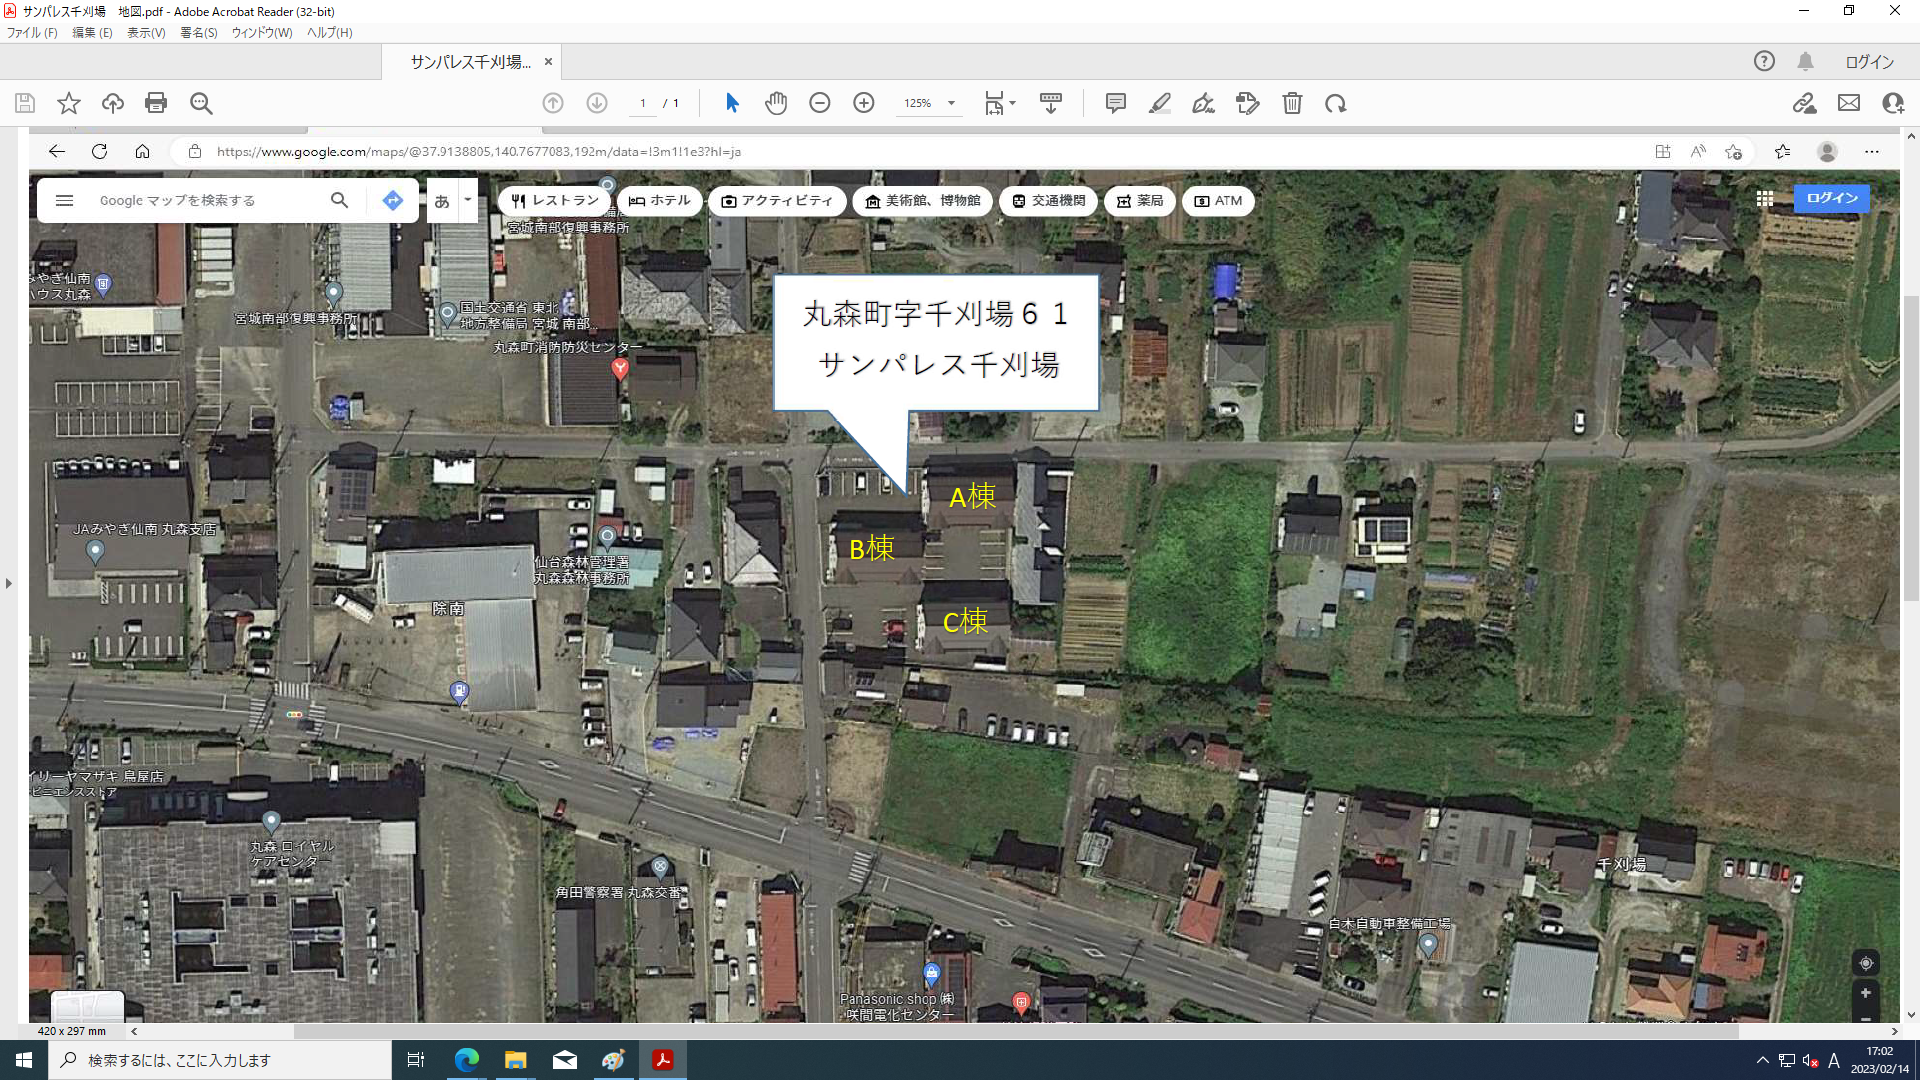
Task: Open notifications bell
Action: [1805, 61]
